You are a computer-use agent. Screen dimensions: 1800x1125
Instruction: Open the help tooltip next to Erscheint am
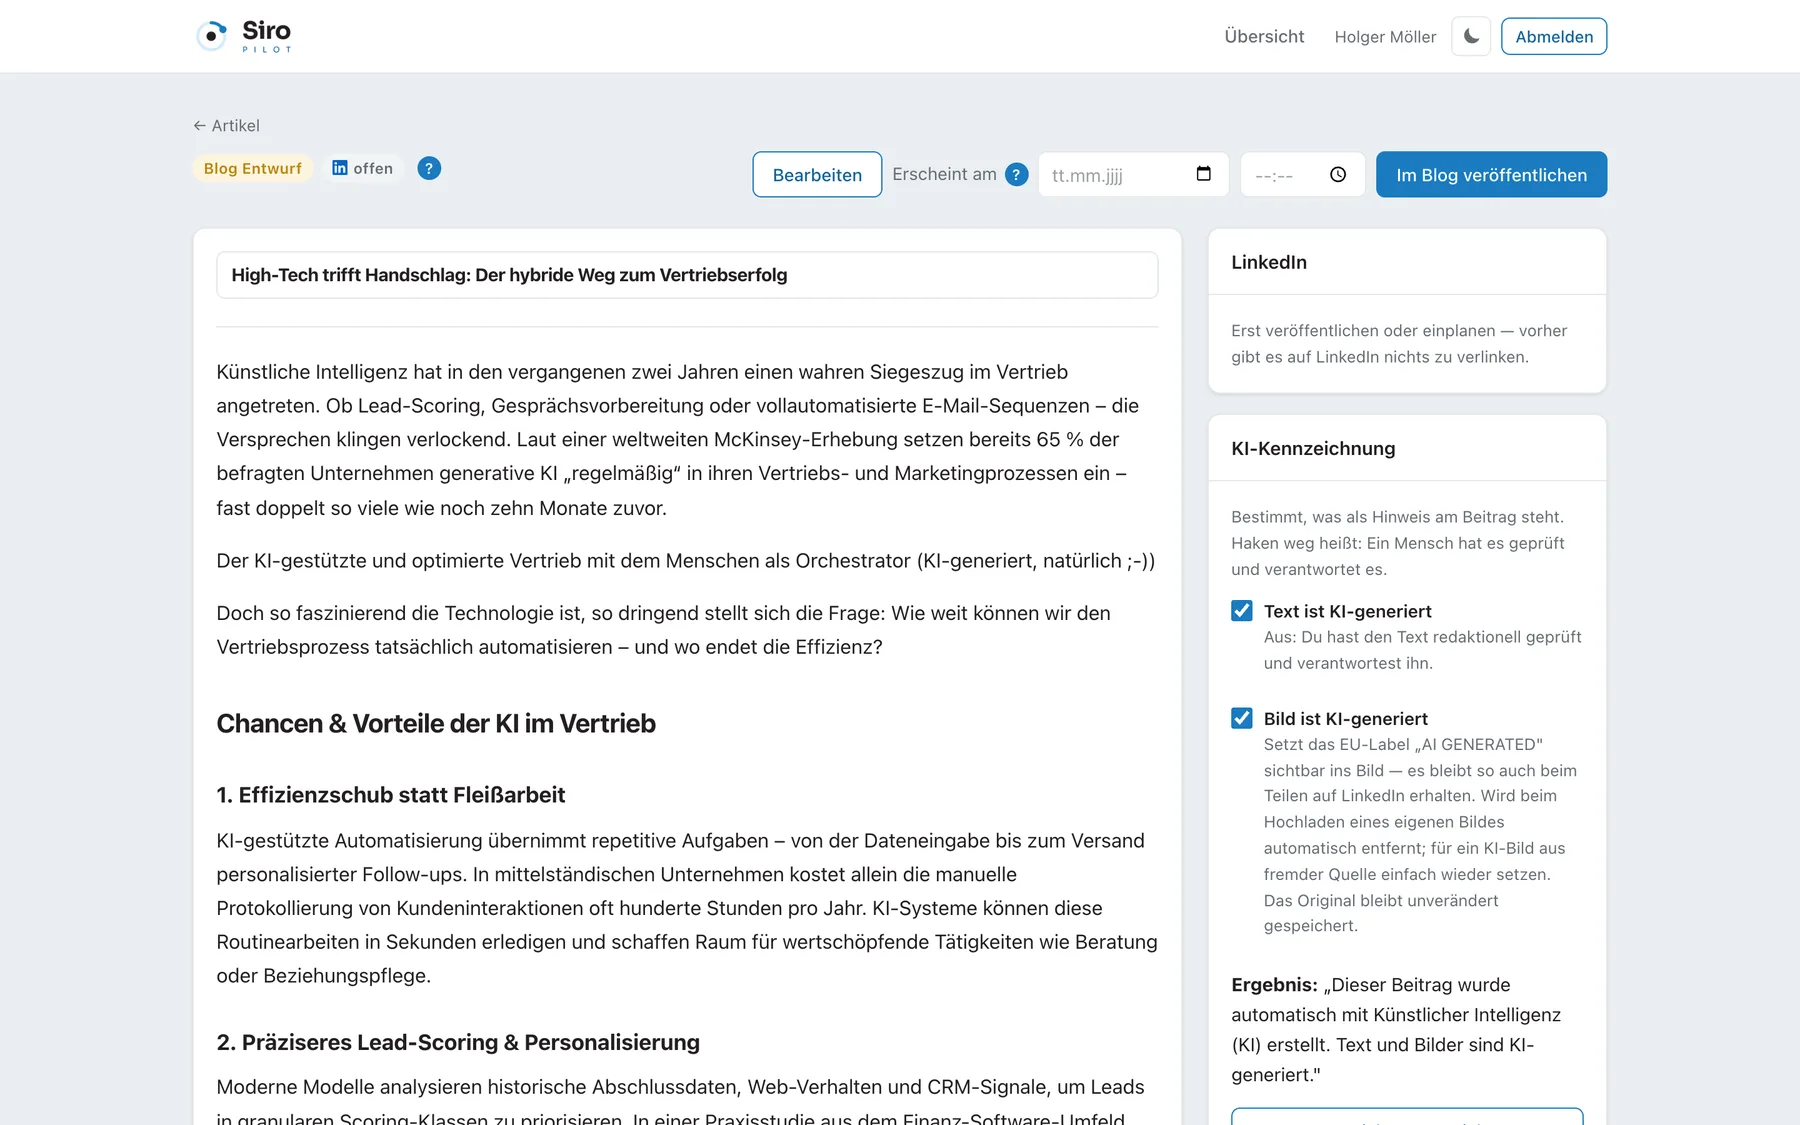click(1016, 174)
